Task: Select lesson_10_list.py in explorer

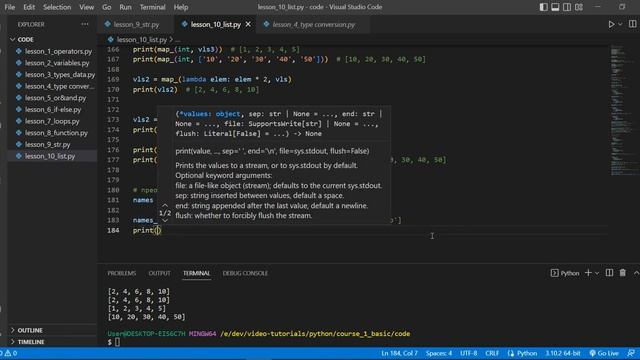Action: coord(53,156)
